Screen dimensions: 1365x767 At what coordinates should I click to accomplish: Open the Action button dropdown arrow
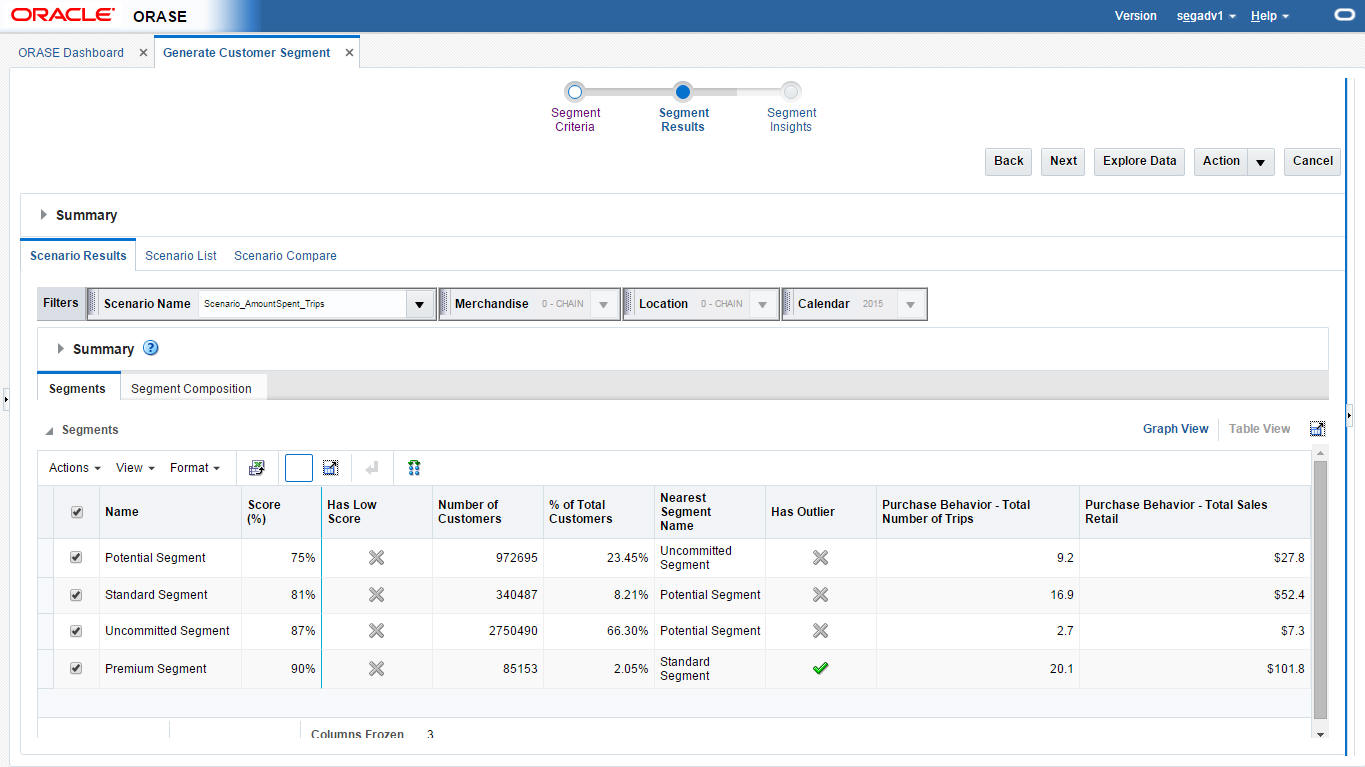[1260, 162]
